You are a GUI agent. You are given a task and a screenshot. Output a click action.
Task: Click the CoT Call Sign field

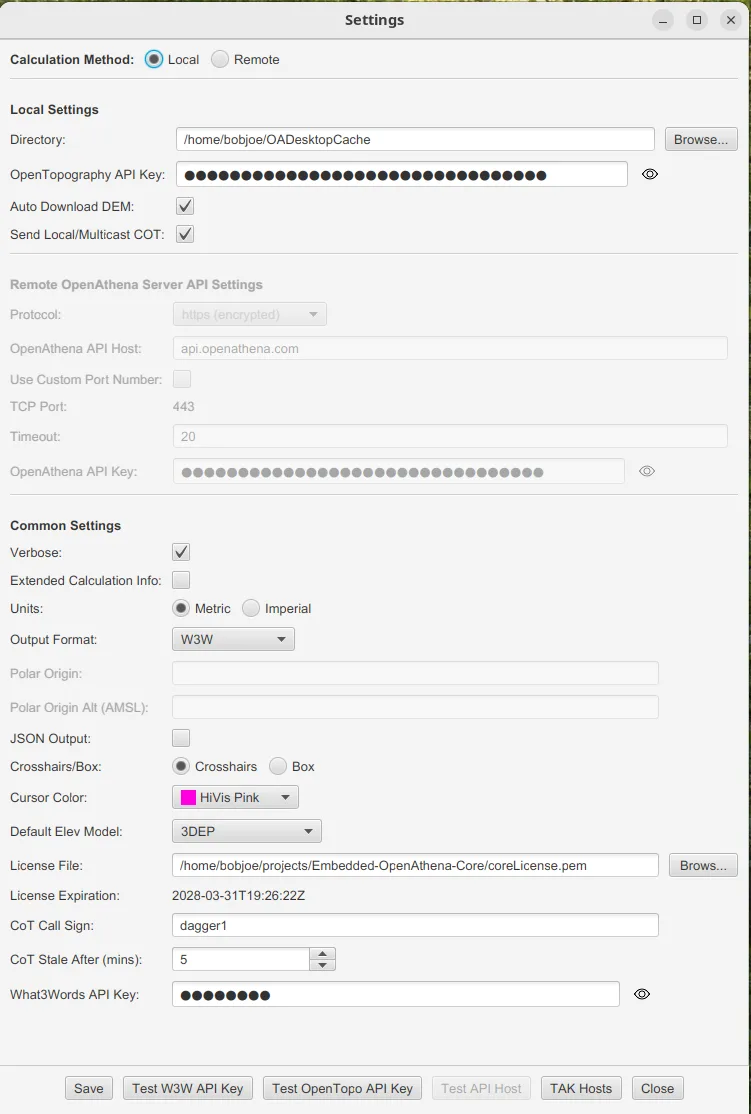[x=415, y=925]
